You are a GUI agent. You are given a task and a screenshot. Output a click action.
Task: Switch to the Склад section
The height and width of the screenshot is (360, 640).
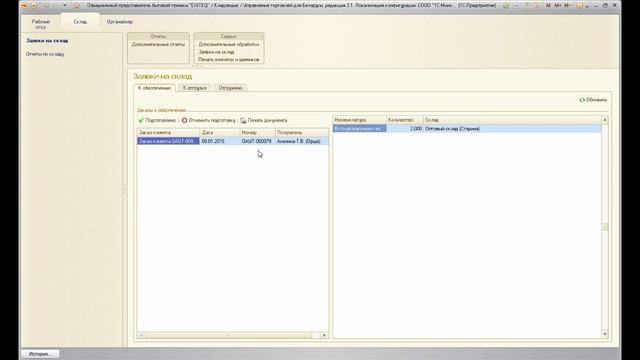coord(80,22)
